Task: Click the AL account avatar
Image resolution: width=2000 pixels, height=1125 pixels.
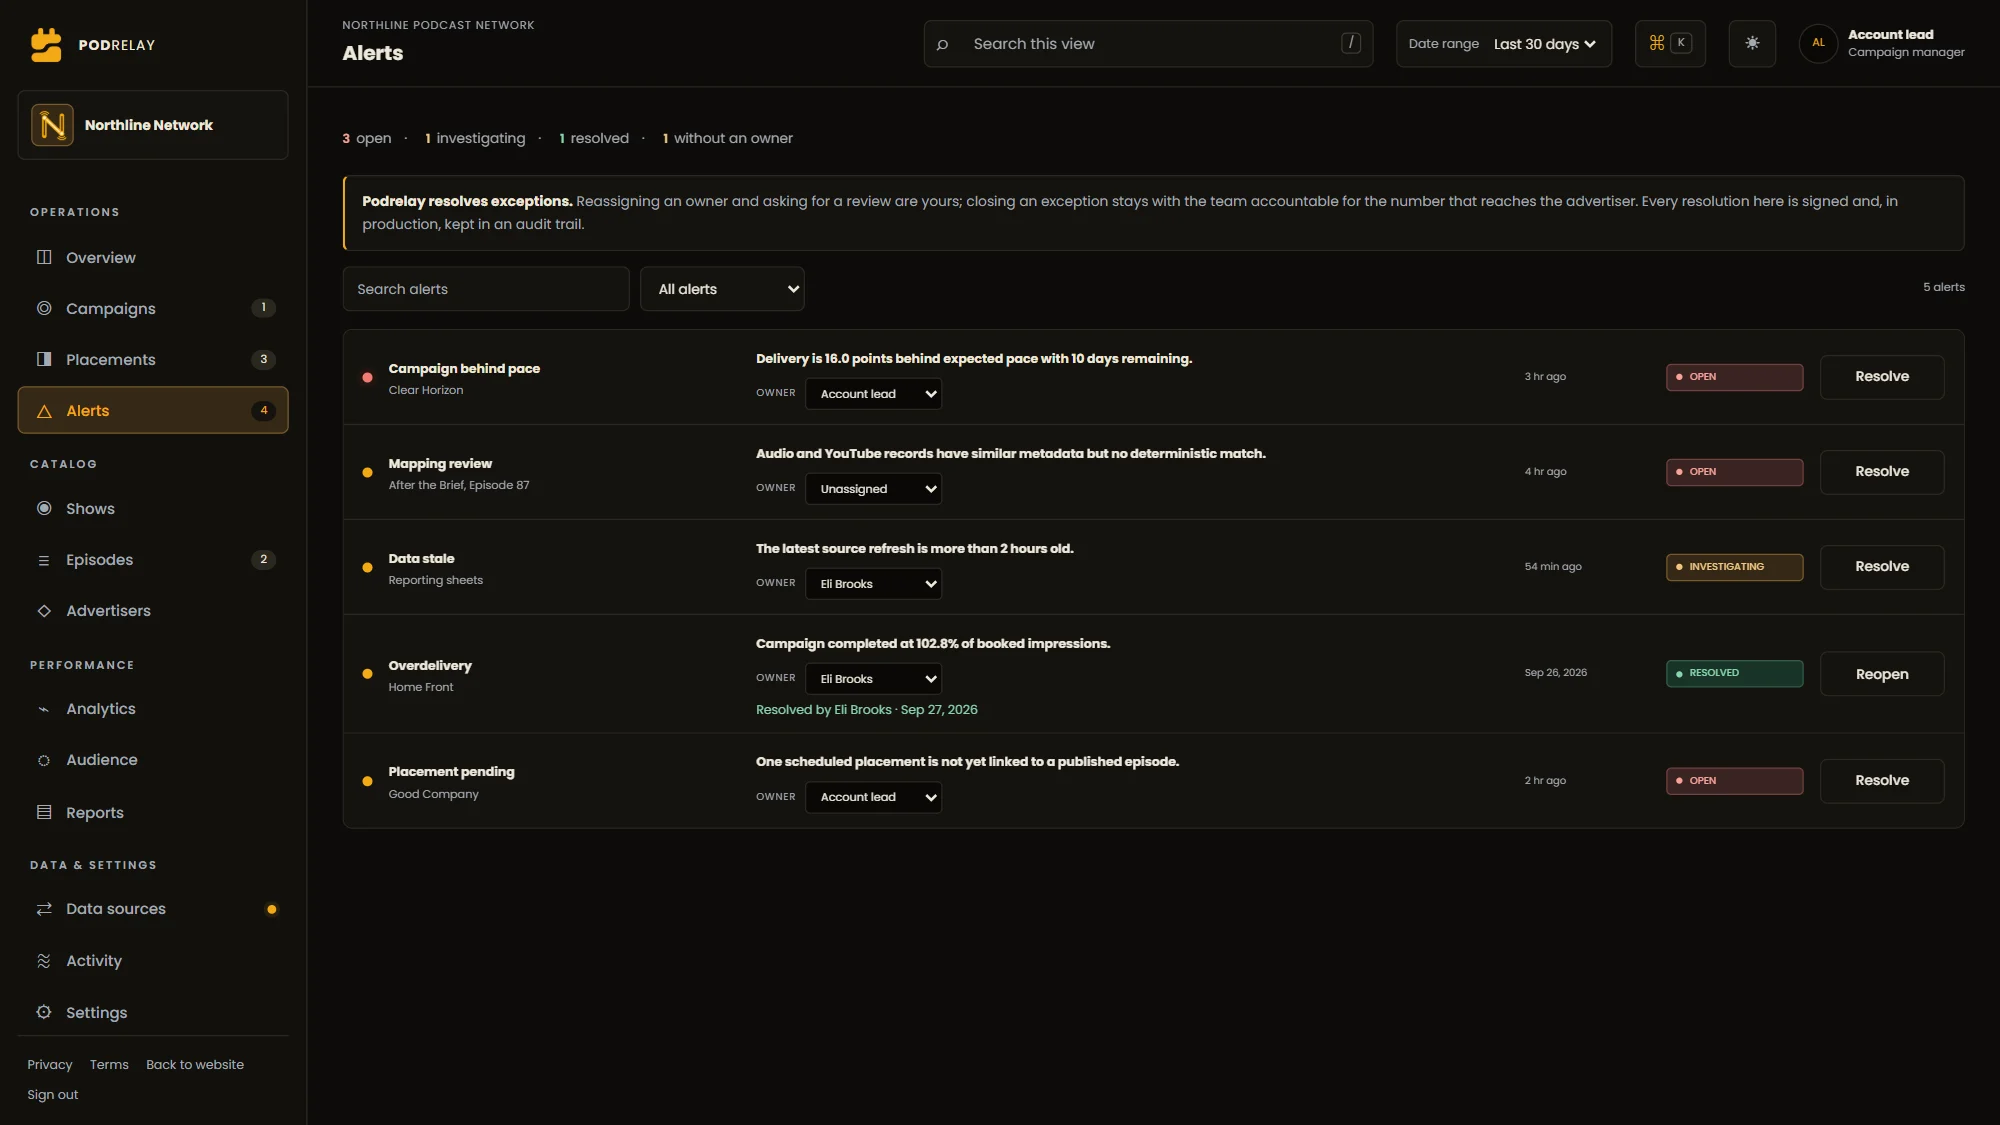Action: click(1818, 43)
